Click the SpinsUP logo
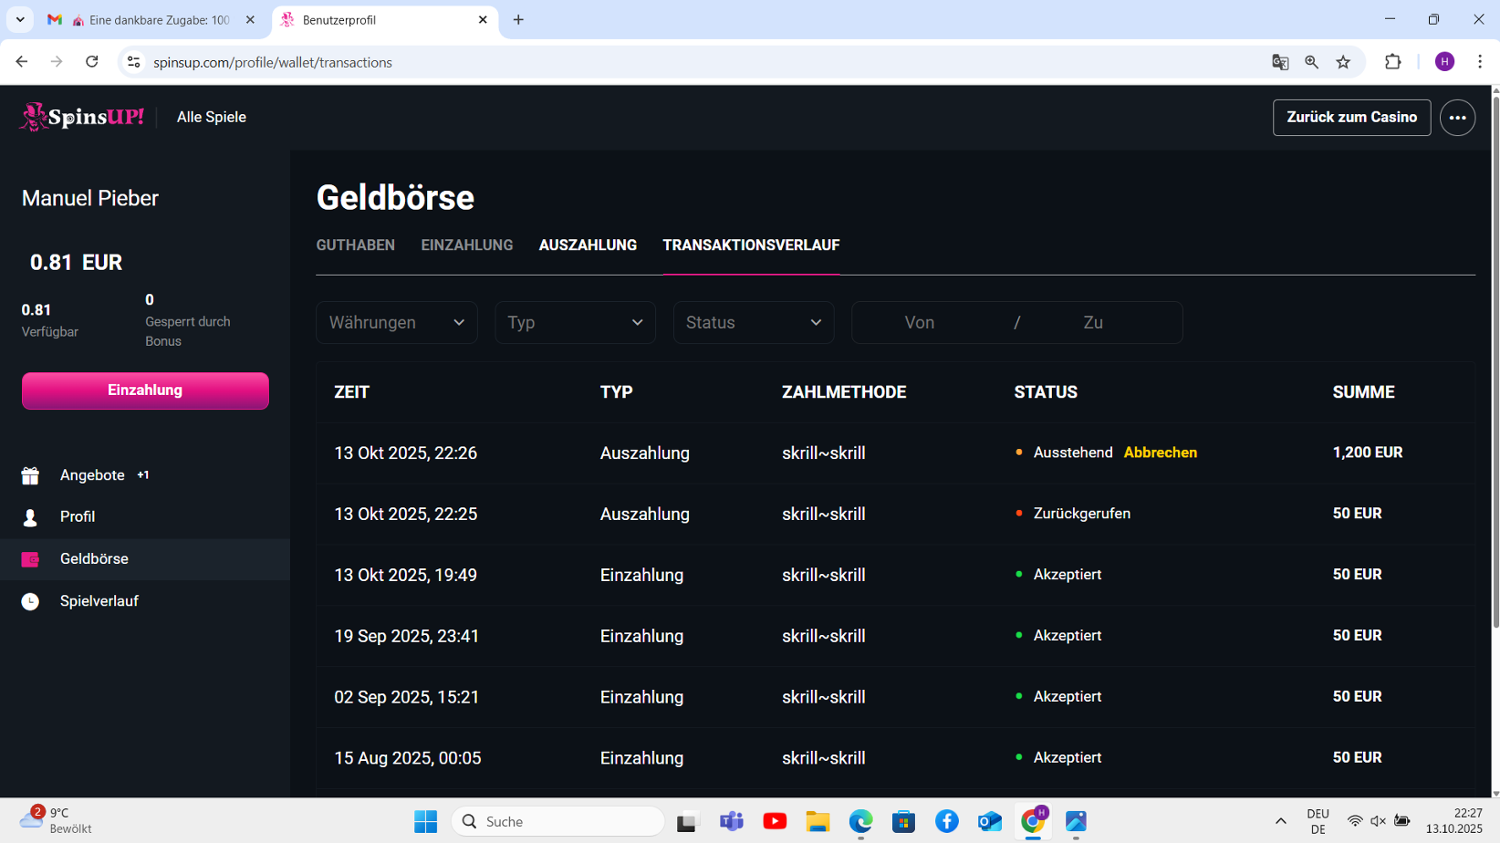The width and height of the screenshot is (1500, 843). coord(82,117)
